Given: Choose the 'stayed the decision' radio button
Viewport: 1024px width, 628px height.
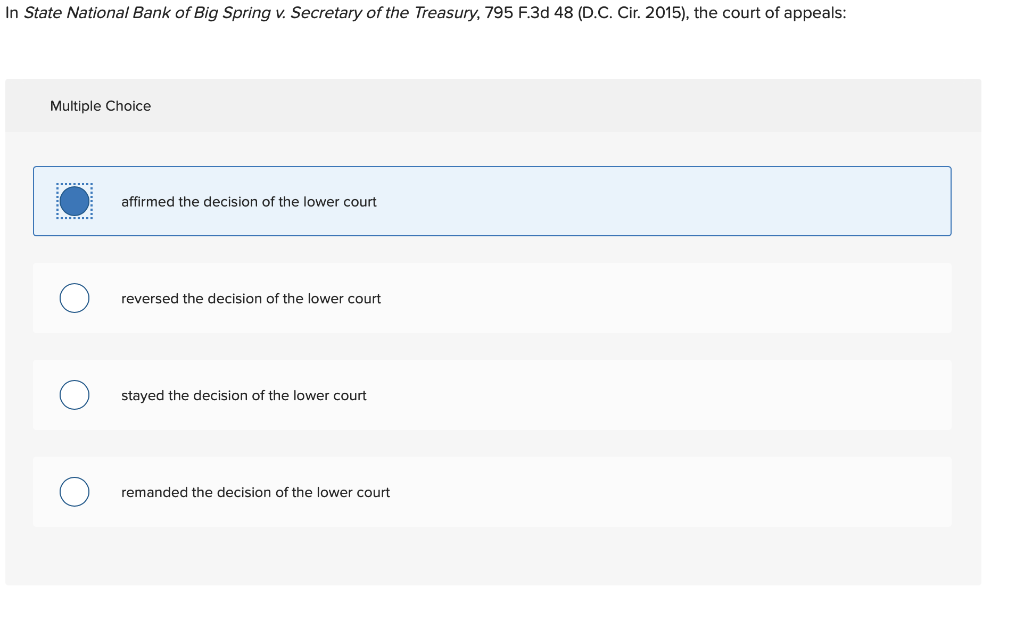Looking at the screenshot, I should (x=74, y=395).
